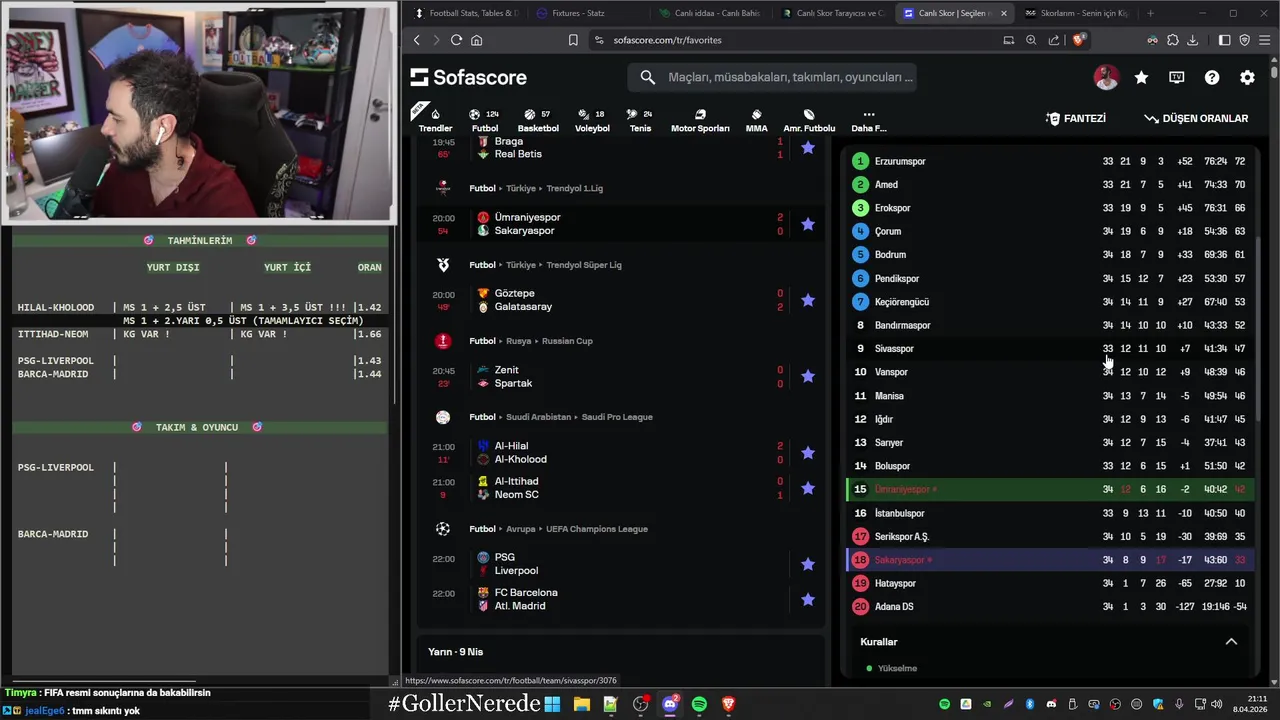Select the Futbol sport icon

tap(484, 120)
